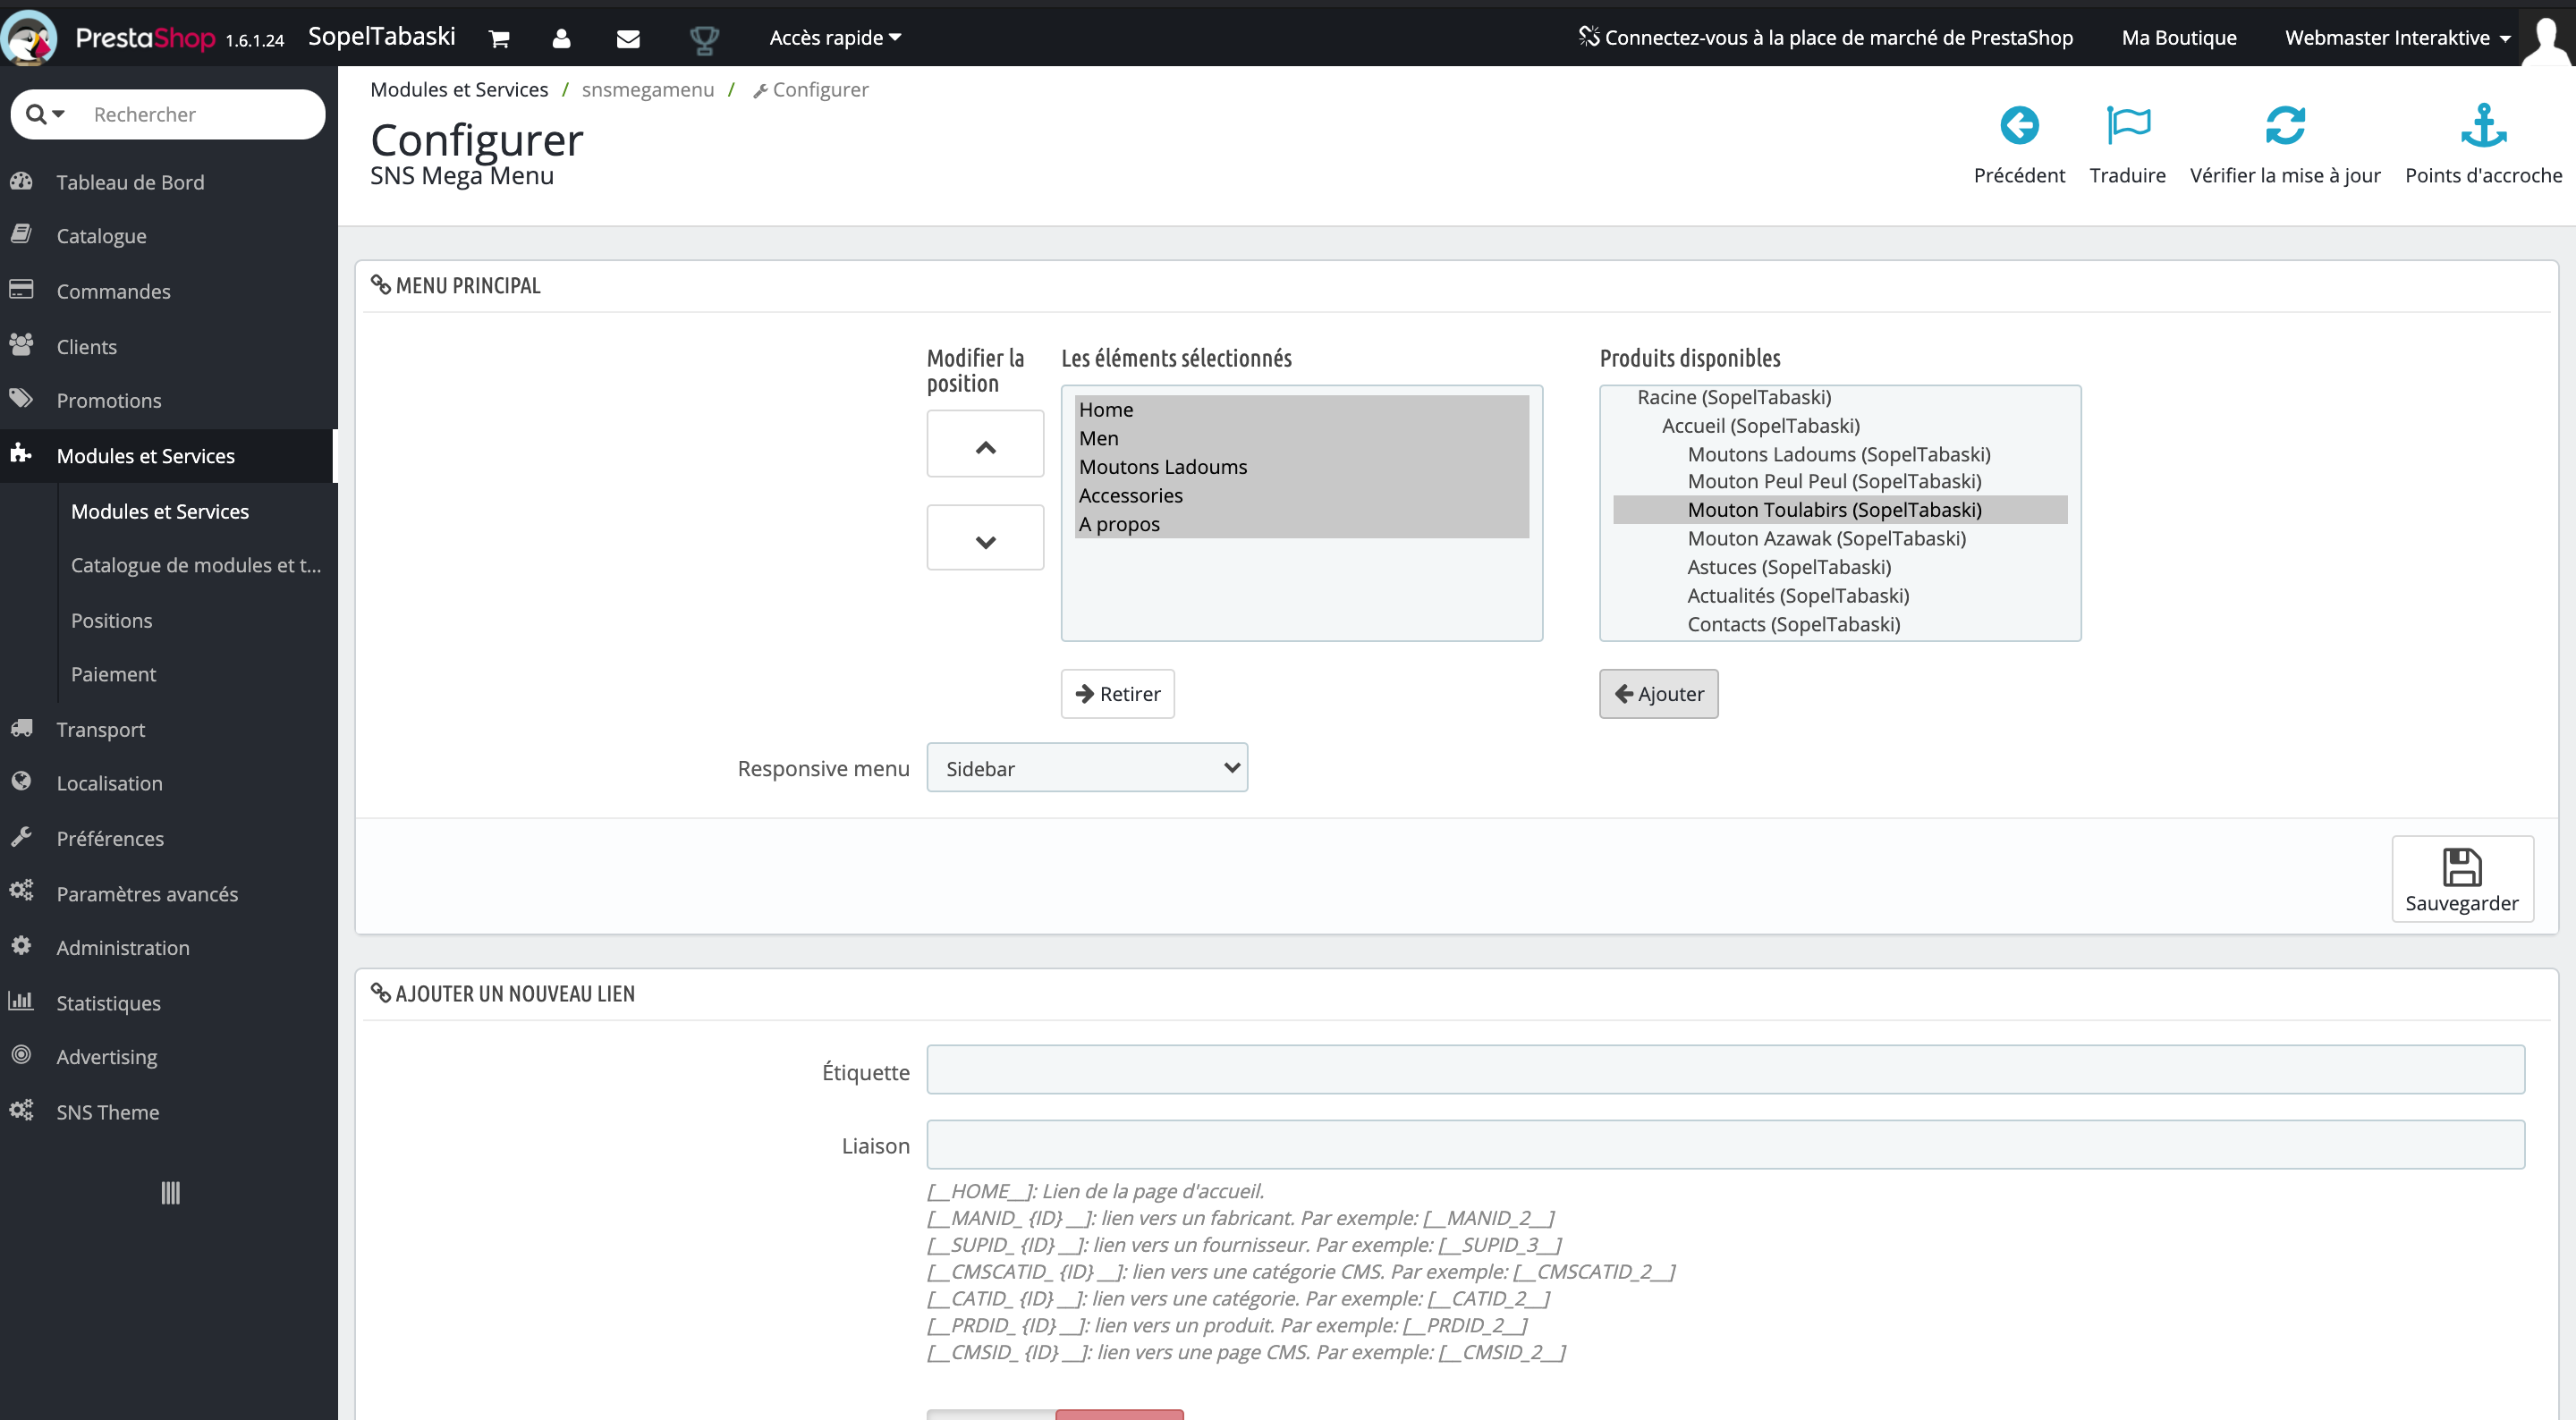Screen dimensions: 2576x1420
Task: Open Catalogue in the sidebar menu
Action: [x=101, y=236]
